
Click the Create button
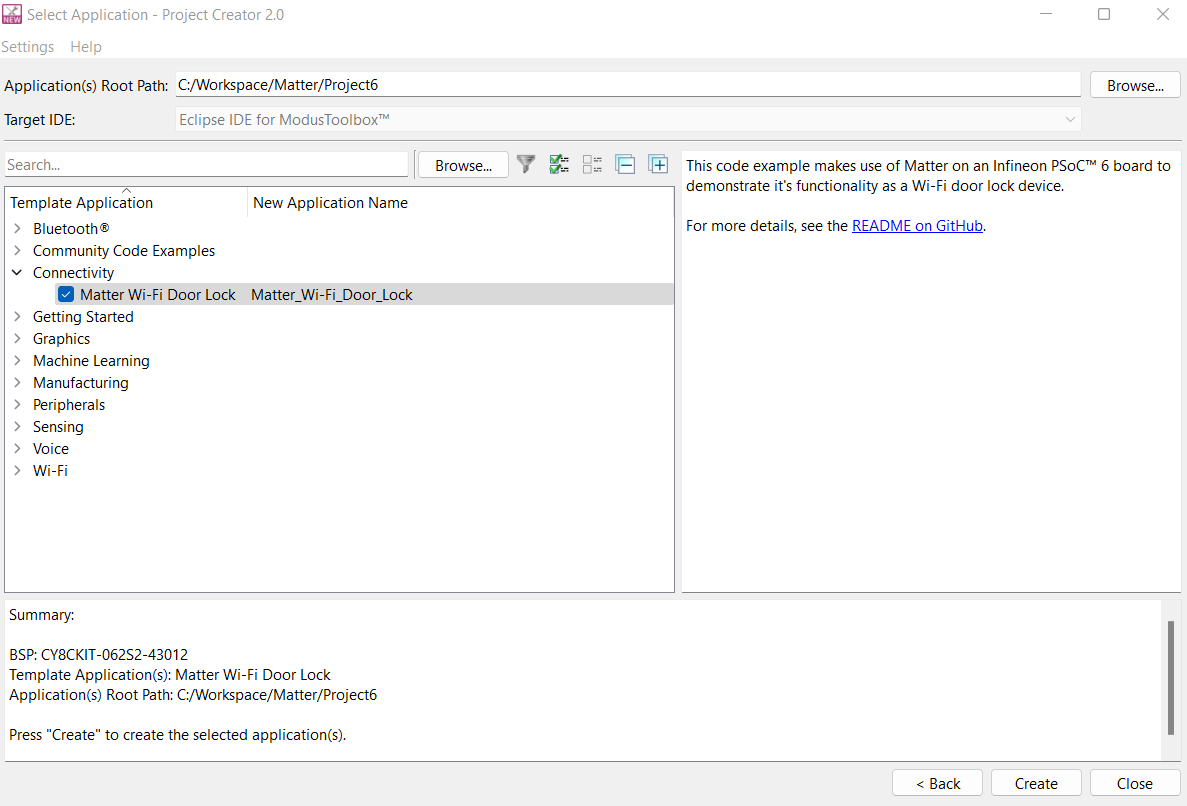coord(1036,783)
